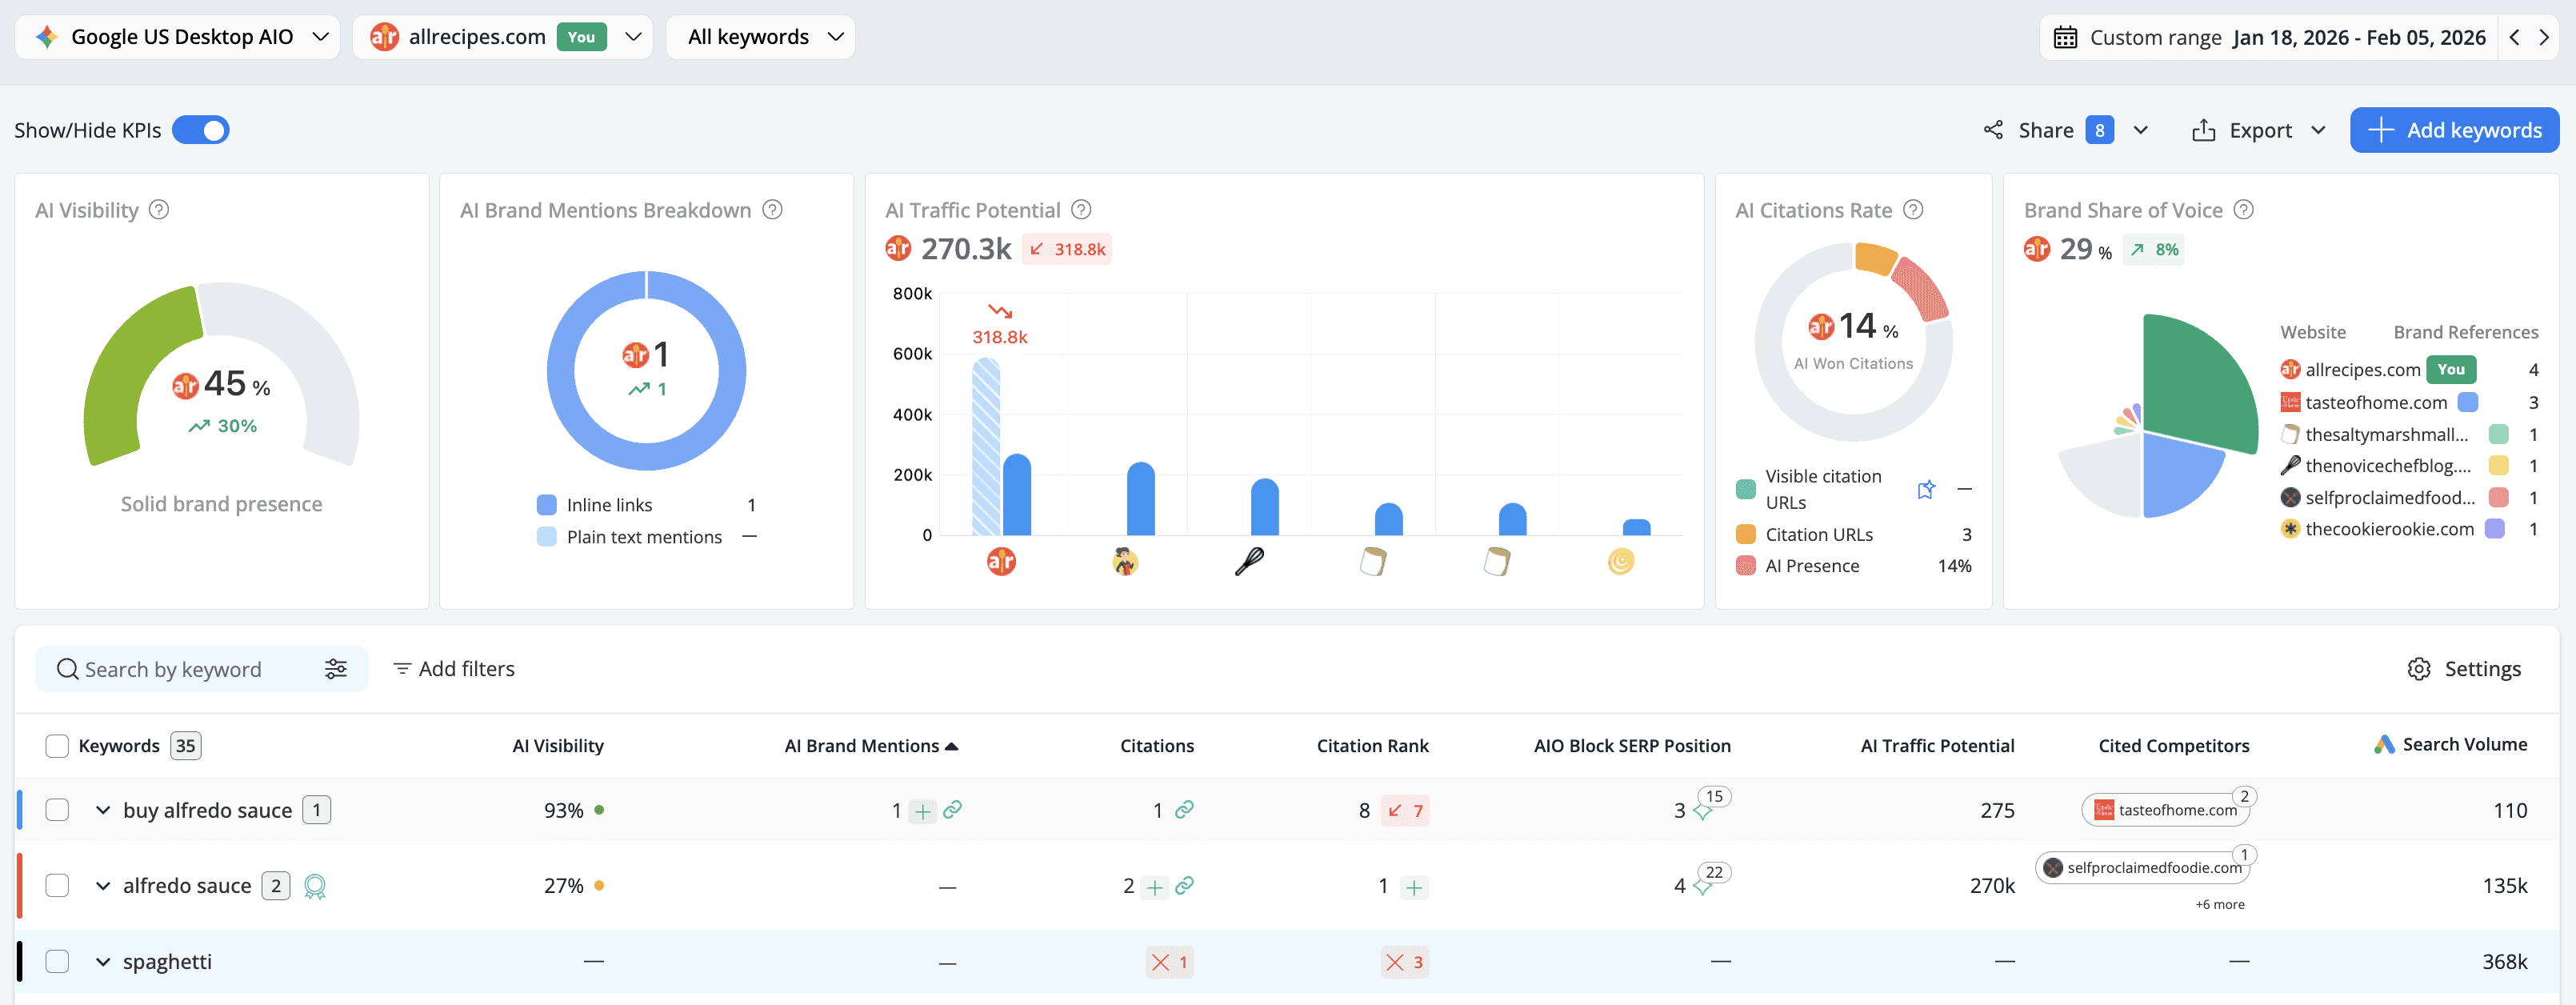Open search filter adjustment icon beside keyword search
The width and height of the screenshot is (2576, 1005).
pos(335,668)
